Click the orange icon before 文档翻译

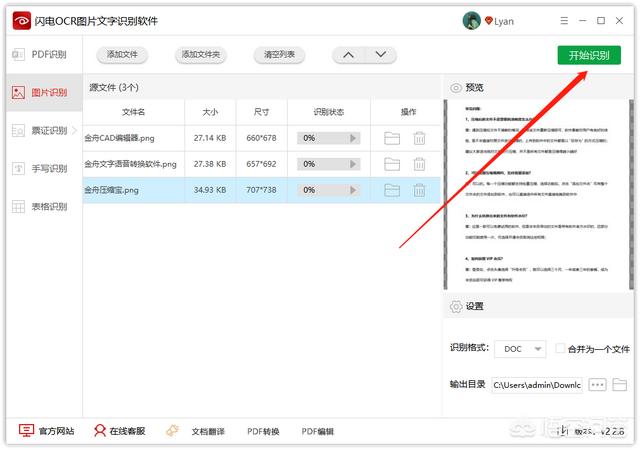(x=172, y=431)
